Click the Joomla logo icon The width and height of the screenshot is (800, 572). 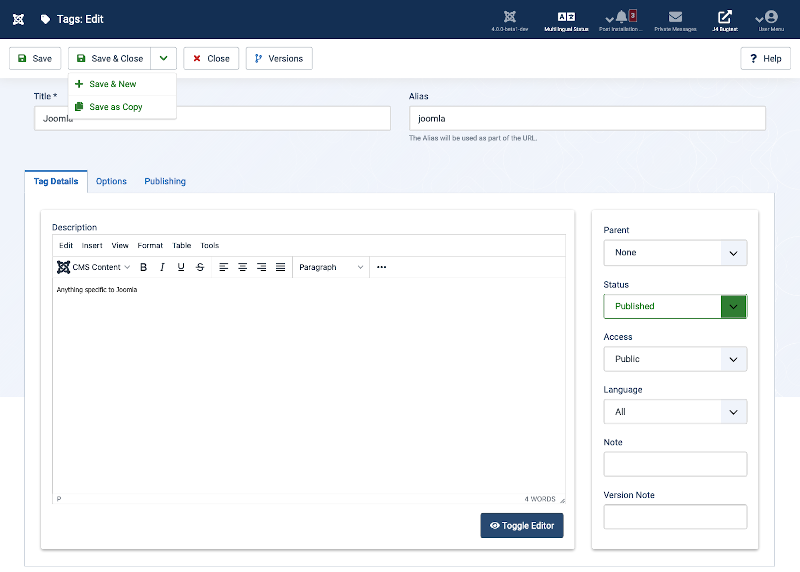tap(17, 19)
